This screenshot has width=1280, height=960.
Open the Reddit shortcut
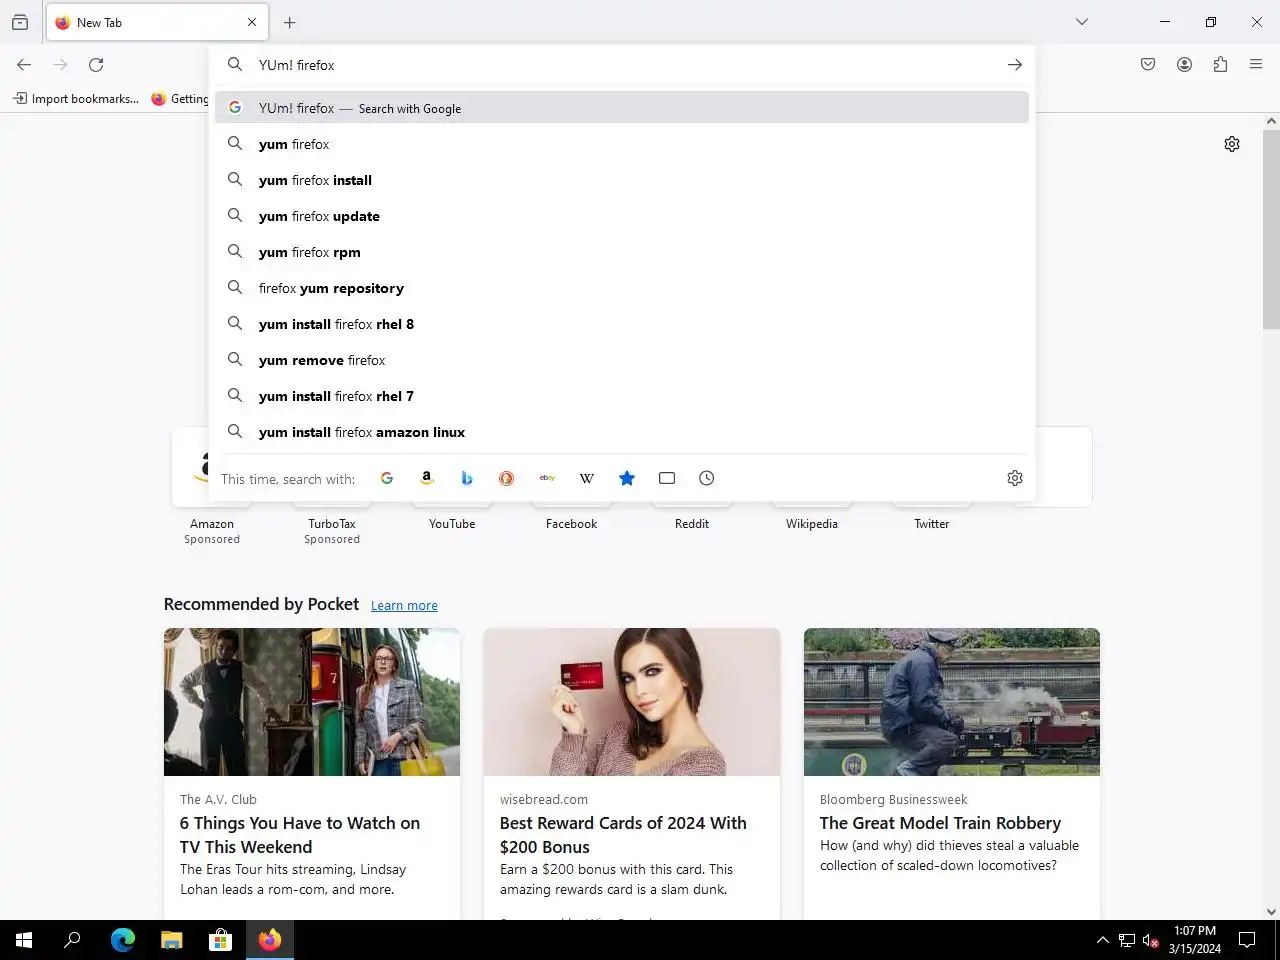[x=692, y=523]
